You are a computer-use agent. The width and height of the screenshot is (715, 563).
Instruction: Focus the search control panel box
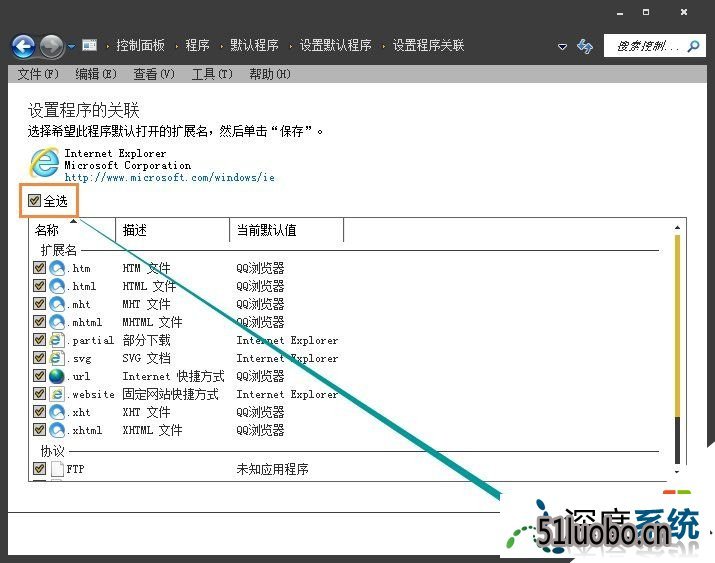point(654,46)
